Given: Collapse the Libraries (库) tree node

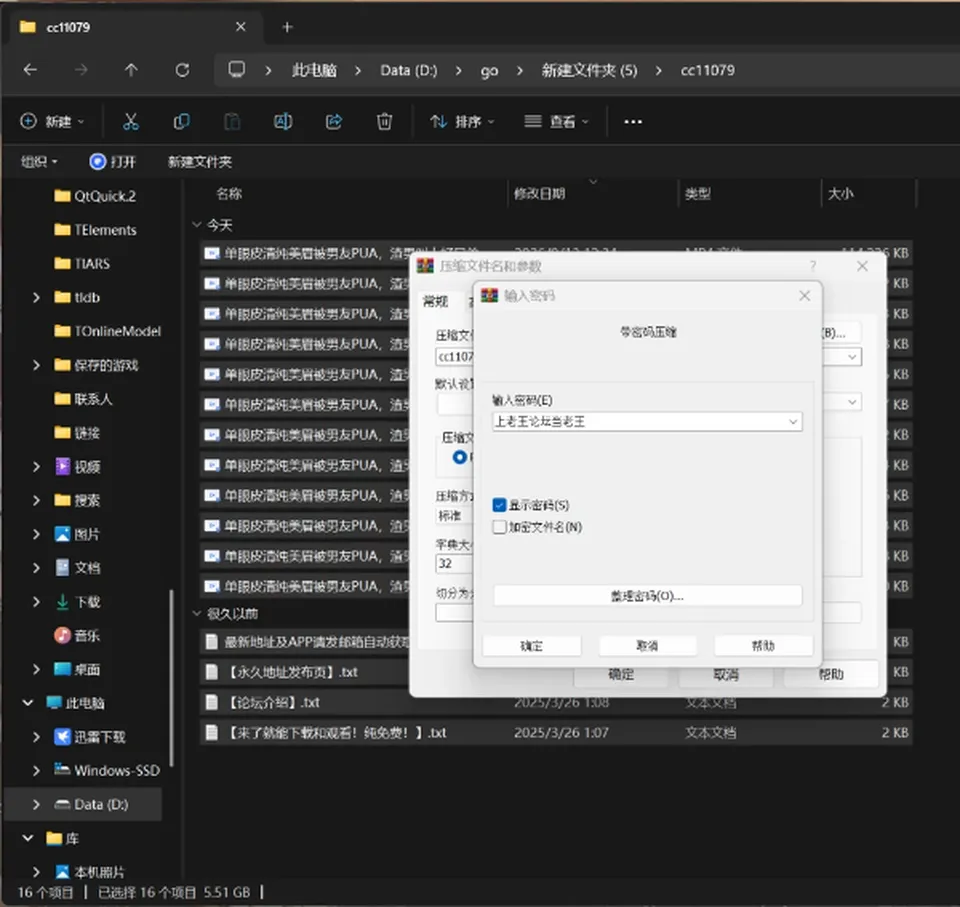Looking at the screenshot, I should tap(28, 838).
